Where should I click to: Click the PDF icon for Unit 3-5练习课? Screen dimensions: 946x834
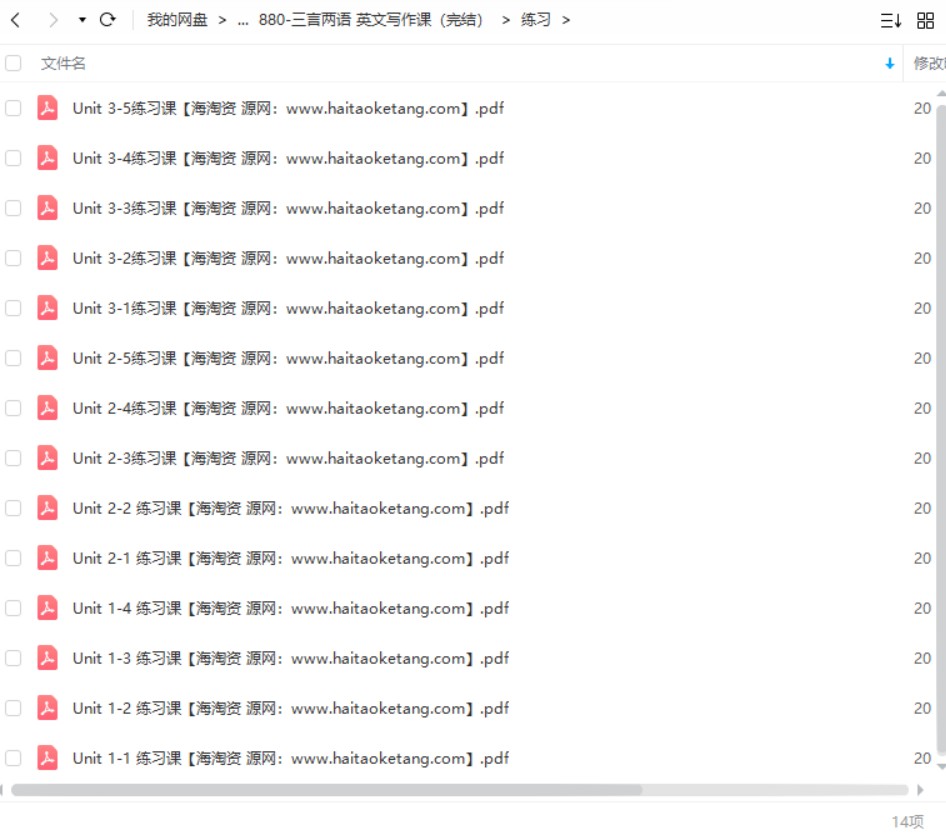pos(47,109)
